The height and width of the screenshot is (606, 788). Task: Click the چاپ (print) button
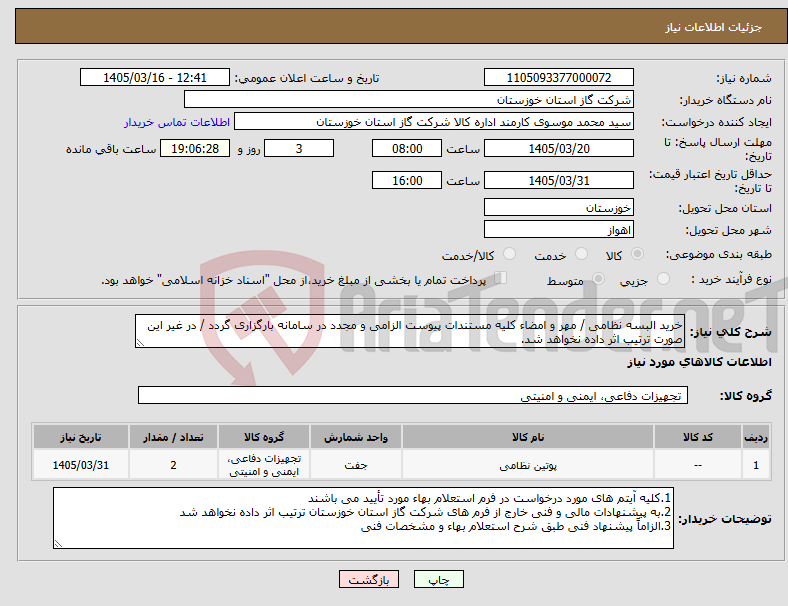click(x=438, y=579)
